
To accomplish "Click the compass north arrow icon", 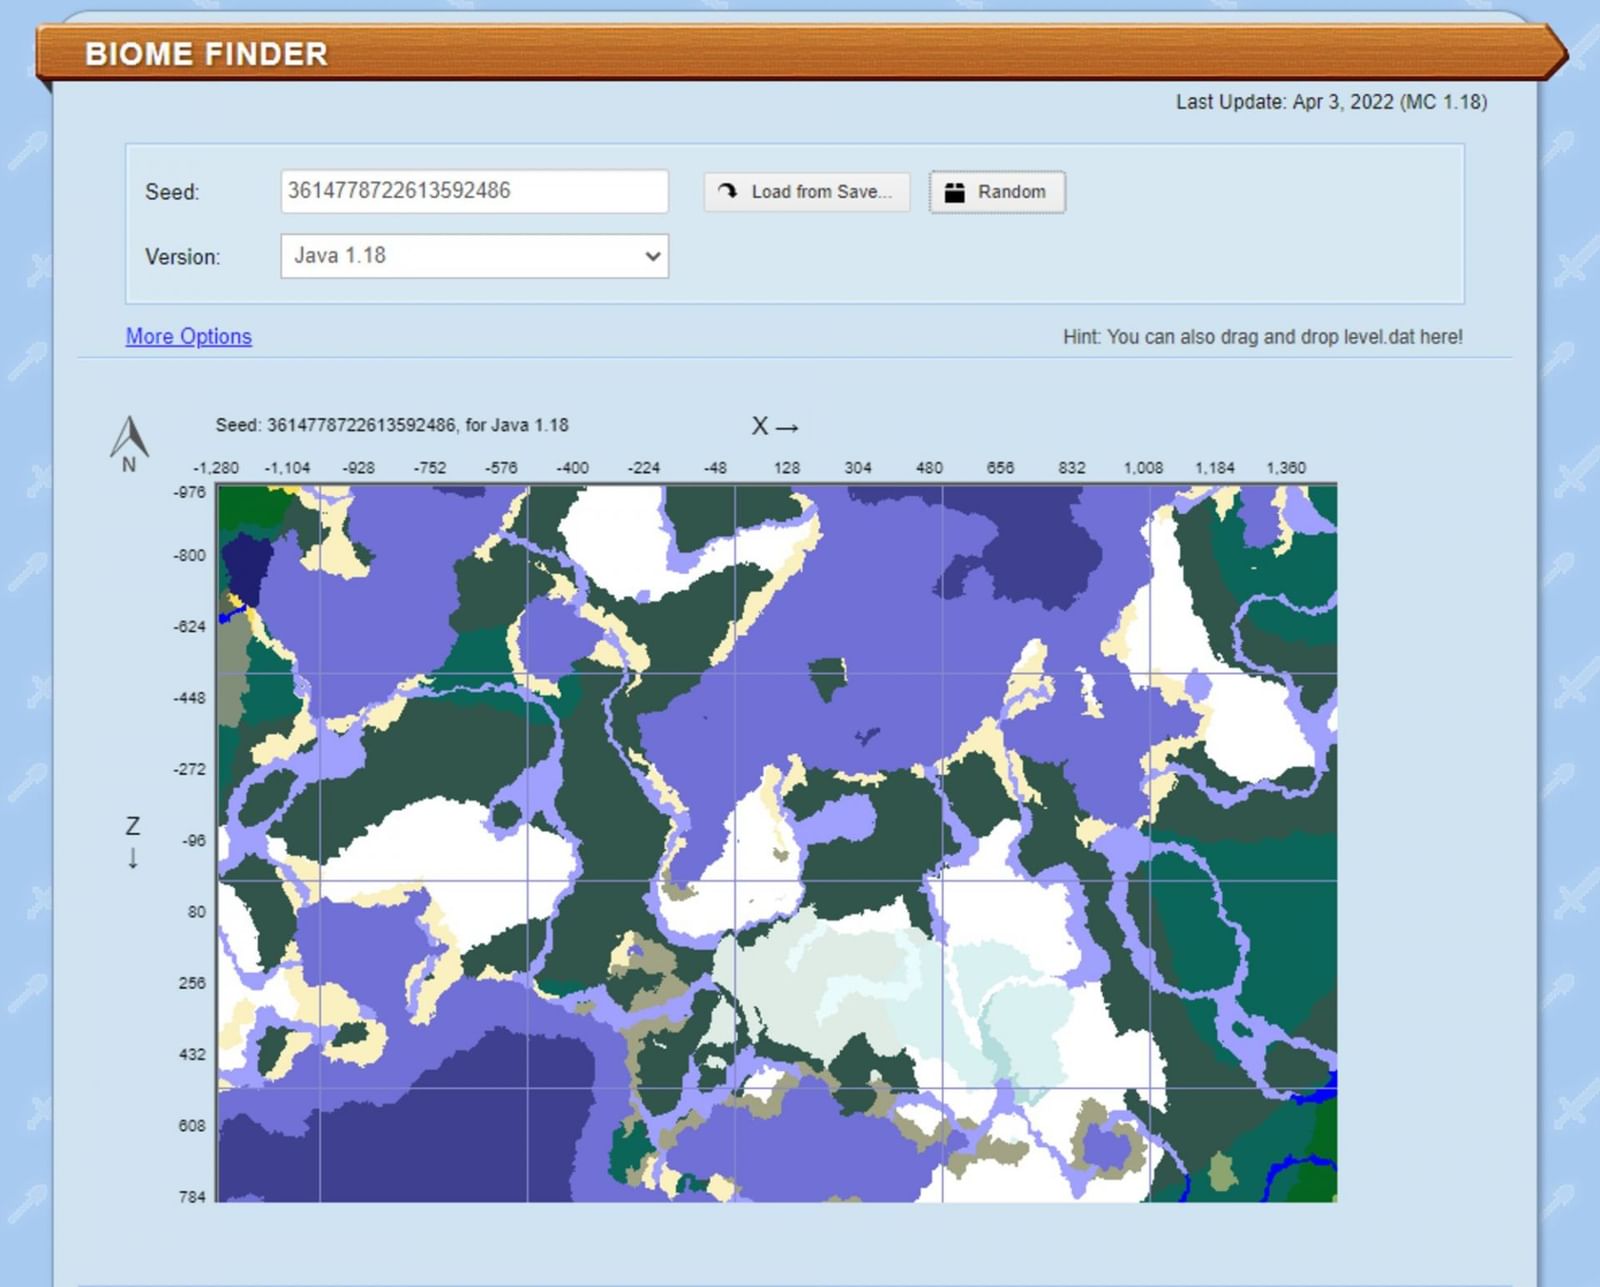I will (128, 438).
